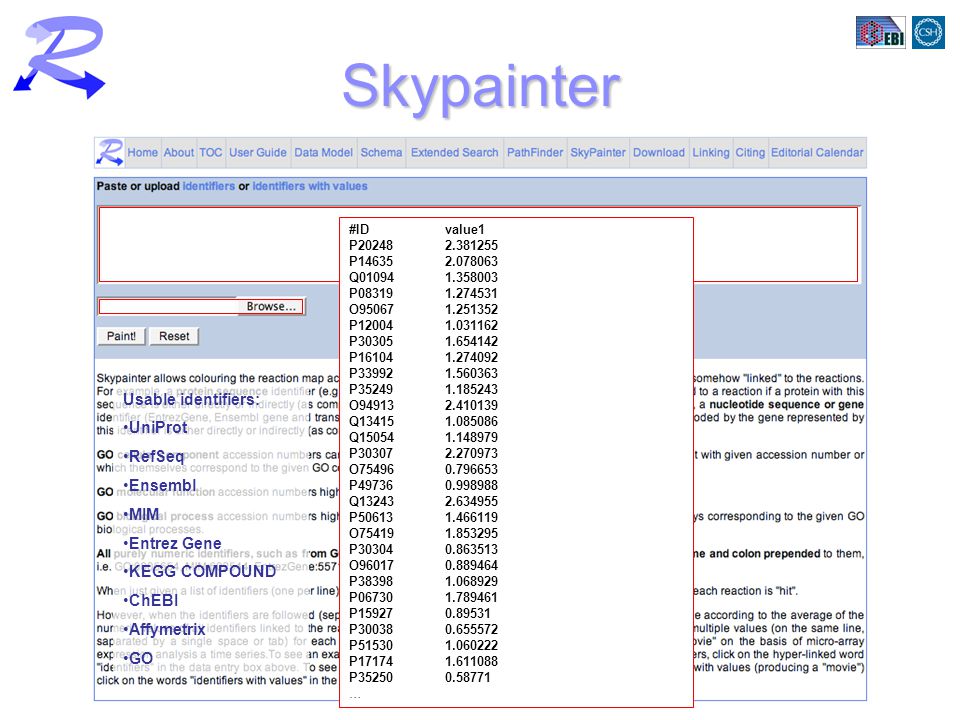Open the User Guide
960x720 pixels.
(x=257, y=152)
